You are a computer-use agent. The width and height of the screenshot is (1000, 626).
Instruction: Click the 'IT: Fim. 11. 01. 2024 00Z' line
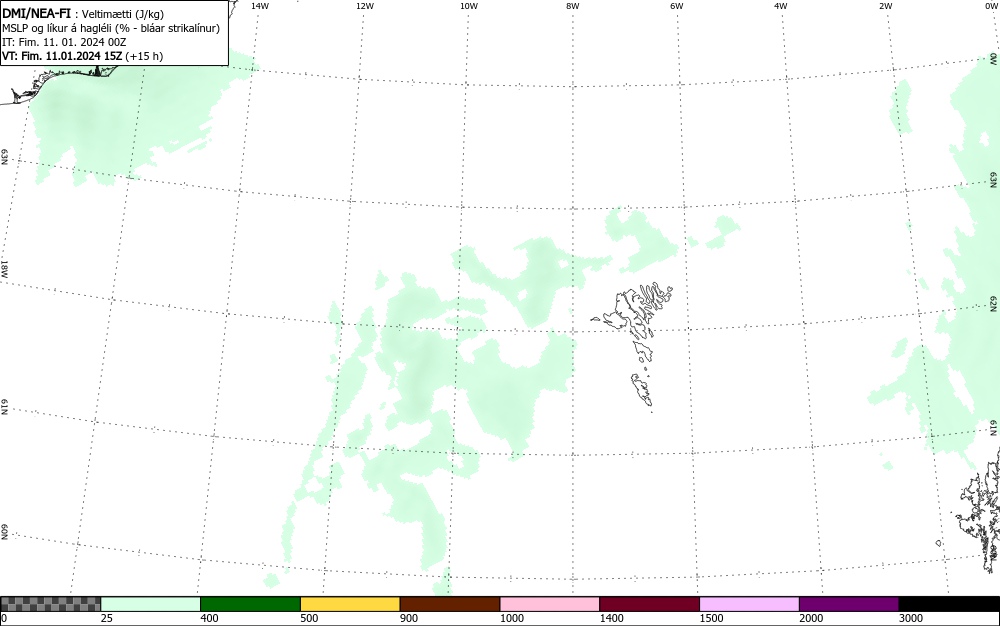[x=64, y=42]
